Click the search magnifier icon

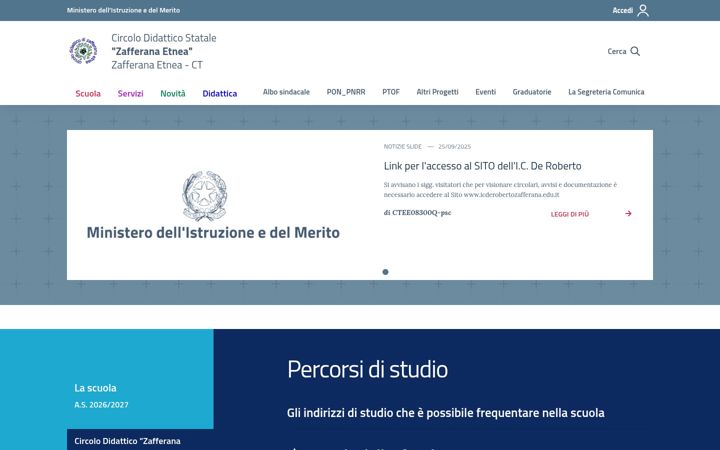[x=635, y=51]
